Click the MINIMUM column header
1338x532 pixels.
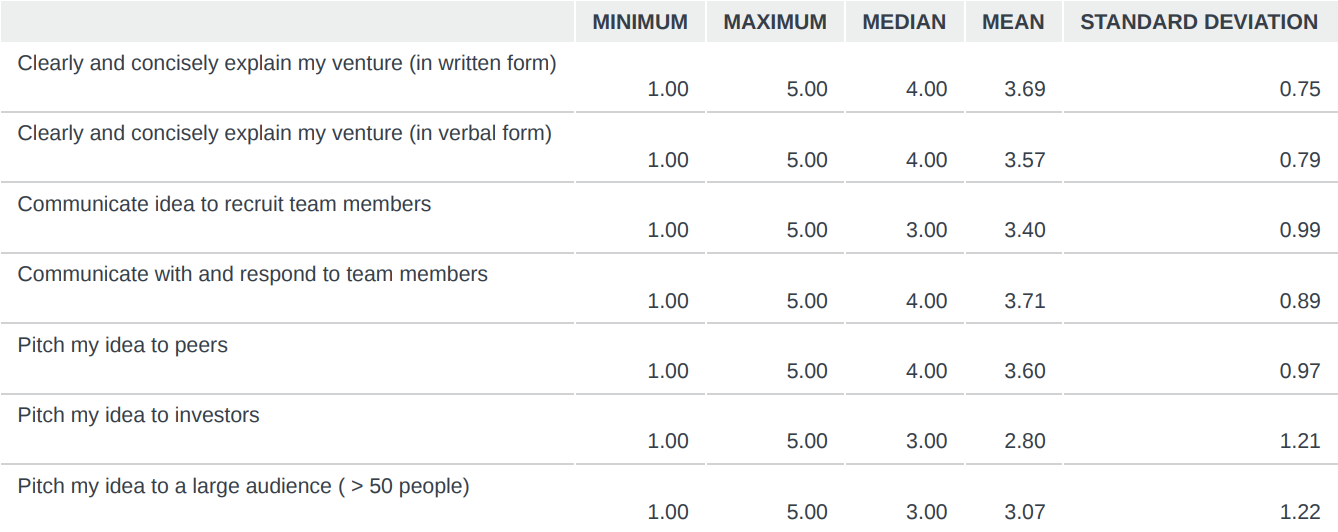point(640,22)
